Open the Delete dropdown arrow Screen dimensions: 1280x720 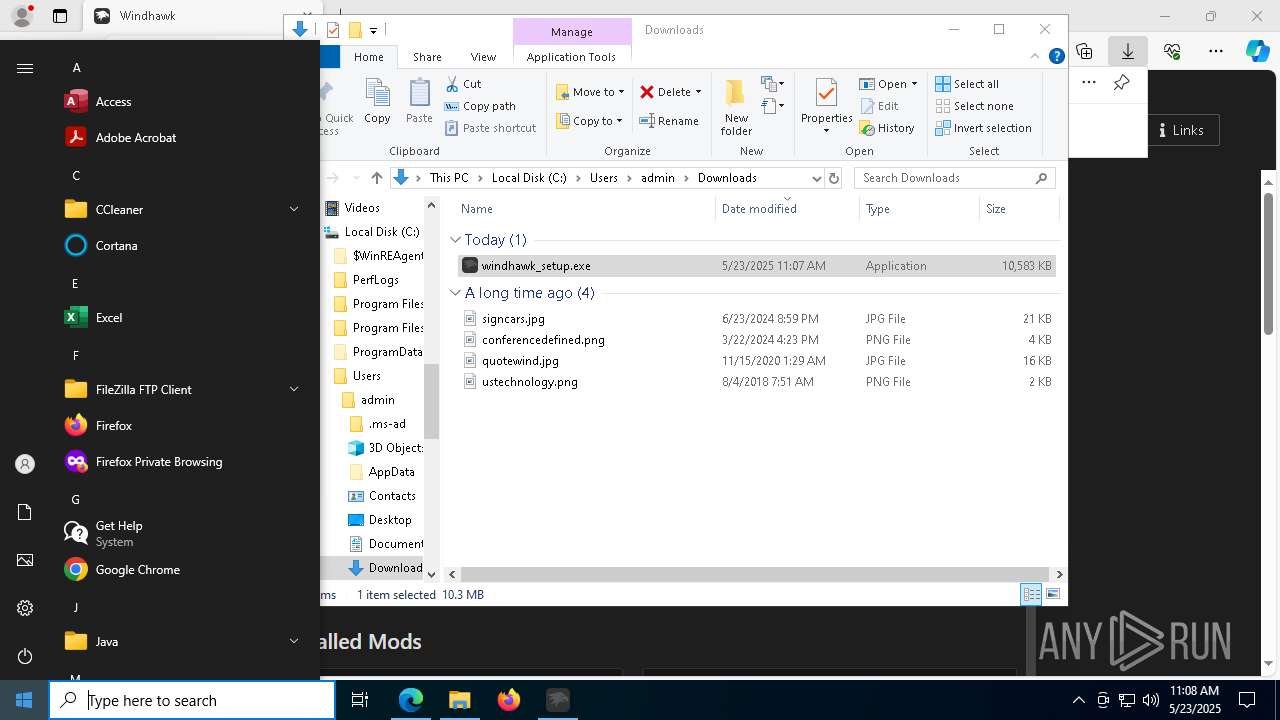(x=698, y=92)
